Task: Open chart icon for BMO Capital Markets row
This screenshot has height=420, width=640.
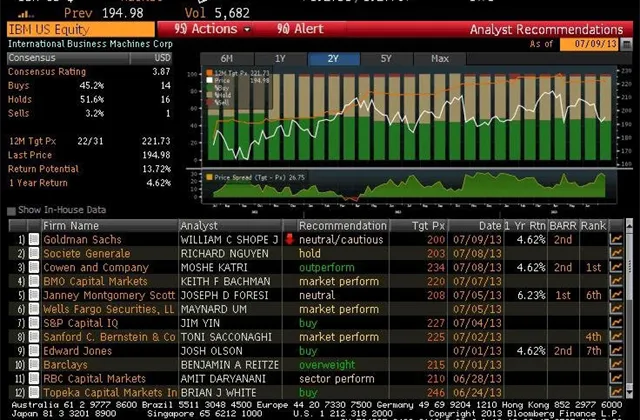Action: pyautogui.click(x=616, y=281)
